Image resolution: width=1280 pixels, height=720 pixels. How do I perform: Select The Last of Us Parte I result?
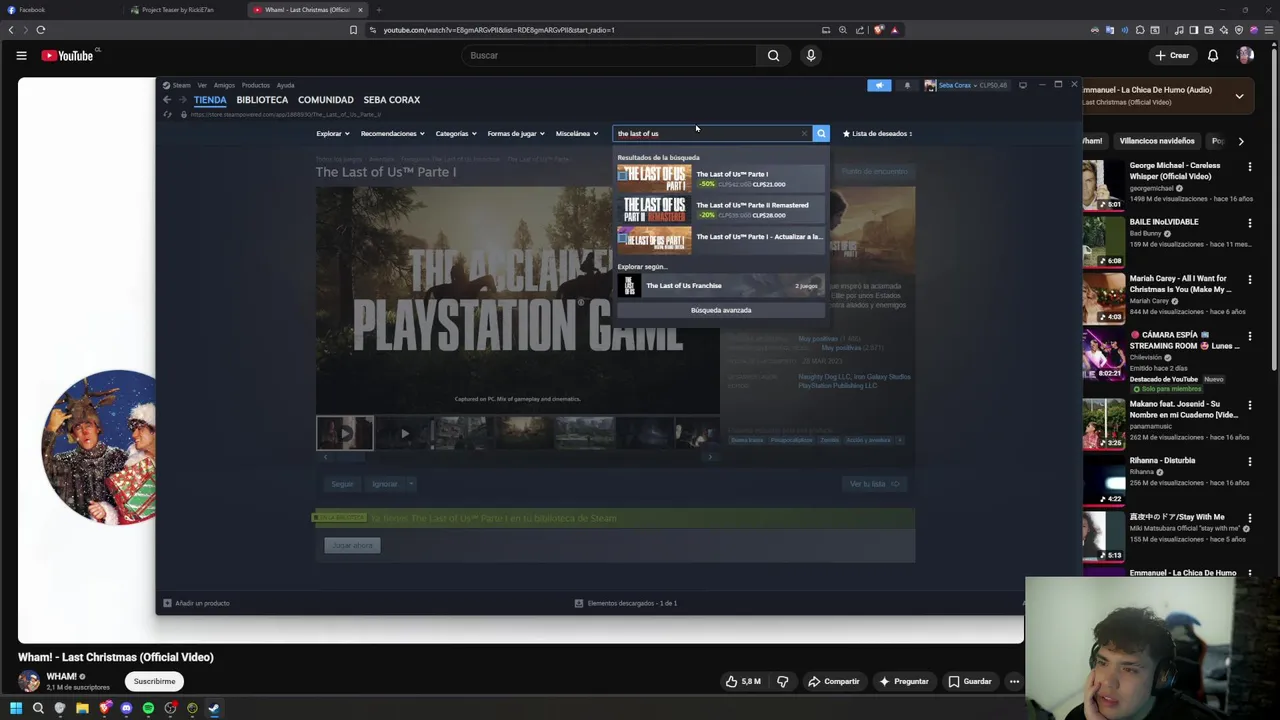[720, 179]
